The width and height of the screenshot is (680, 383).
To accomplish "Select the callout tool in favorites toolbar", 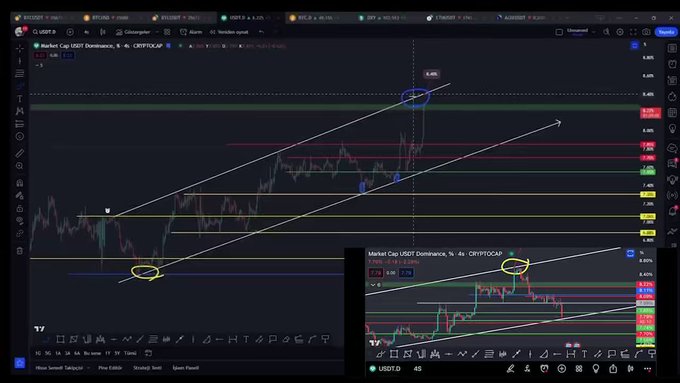I will pyautogui.click(x=272, y=339).
